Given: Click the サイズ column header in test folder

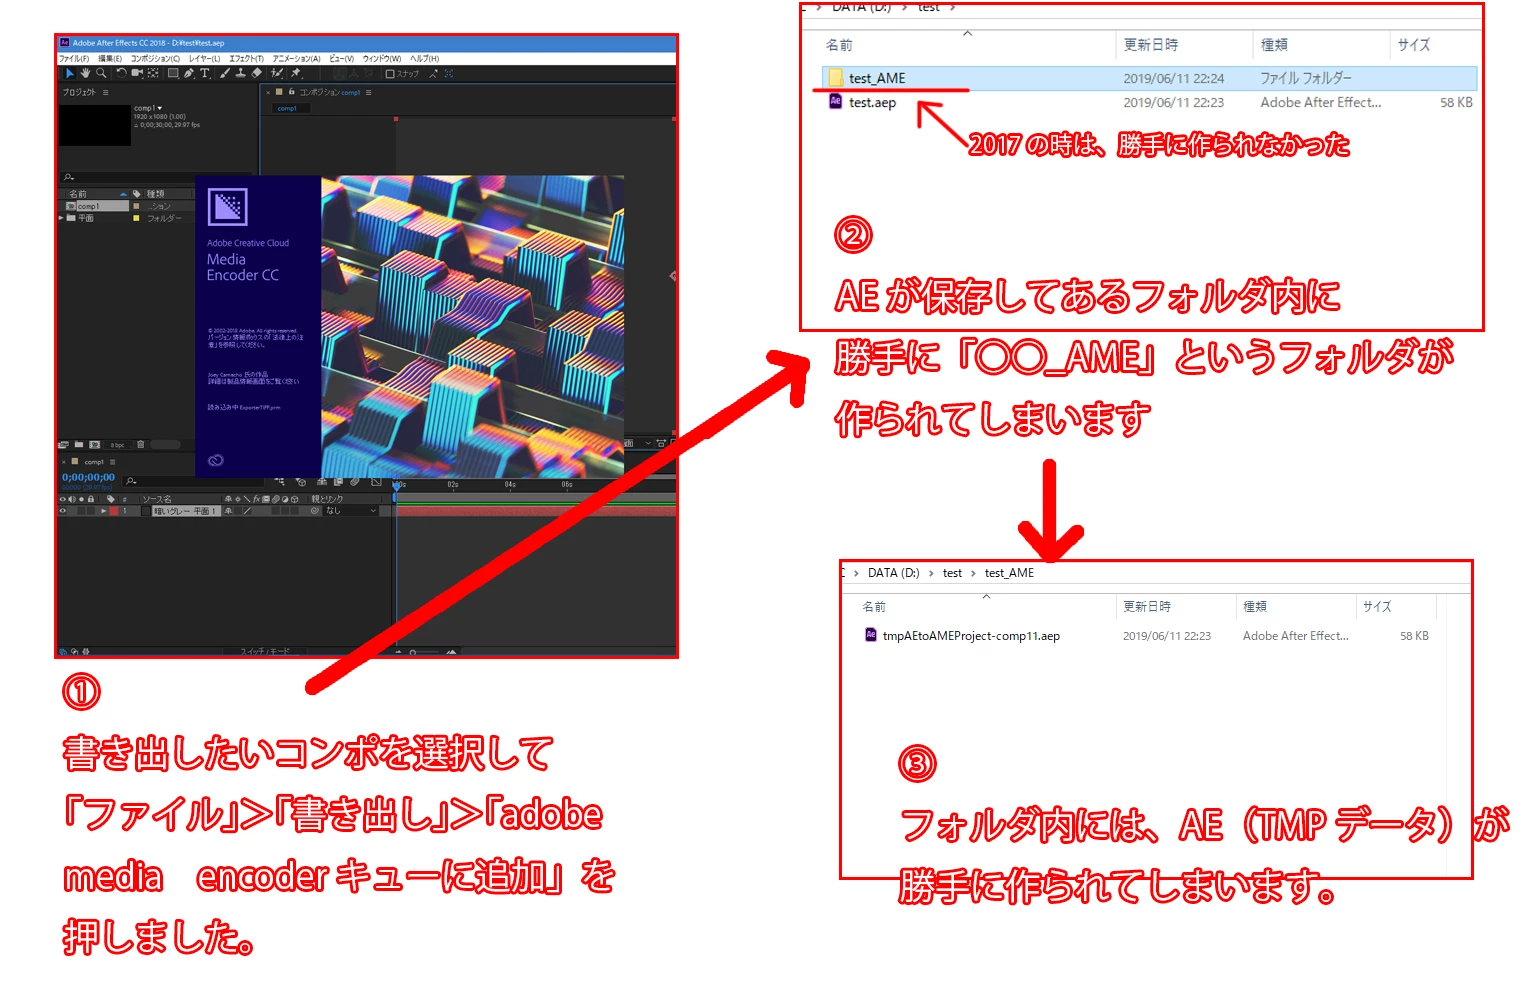Looking at the screenshot, I should pos(1413,45).
